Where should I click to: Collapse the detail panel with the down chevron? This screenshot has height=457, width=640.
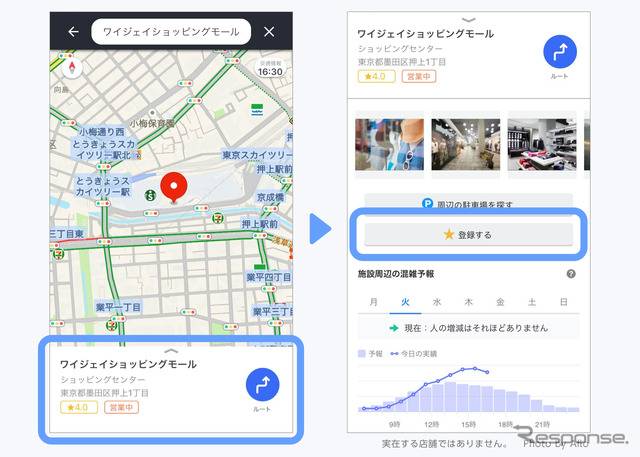tap(469, 20)
